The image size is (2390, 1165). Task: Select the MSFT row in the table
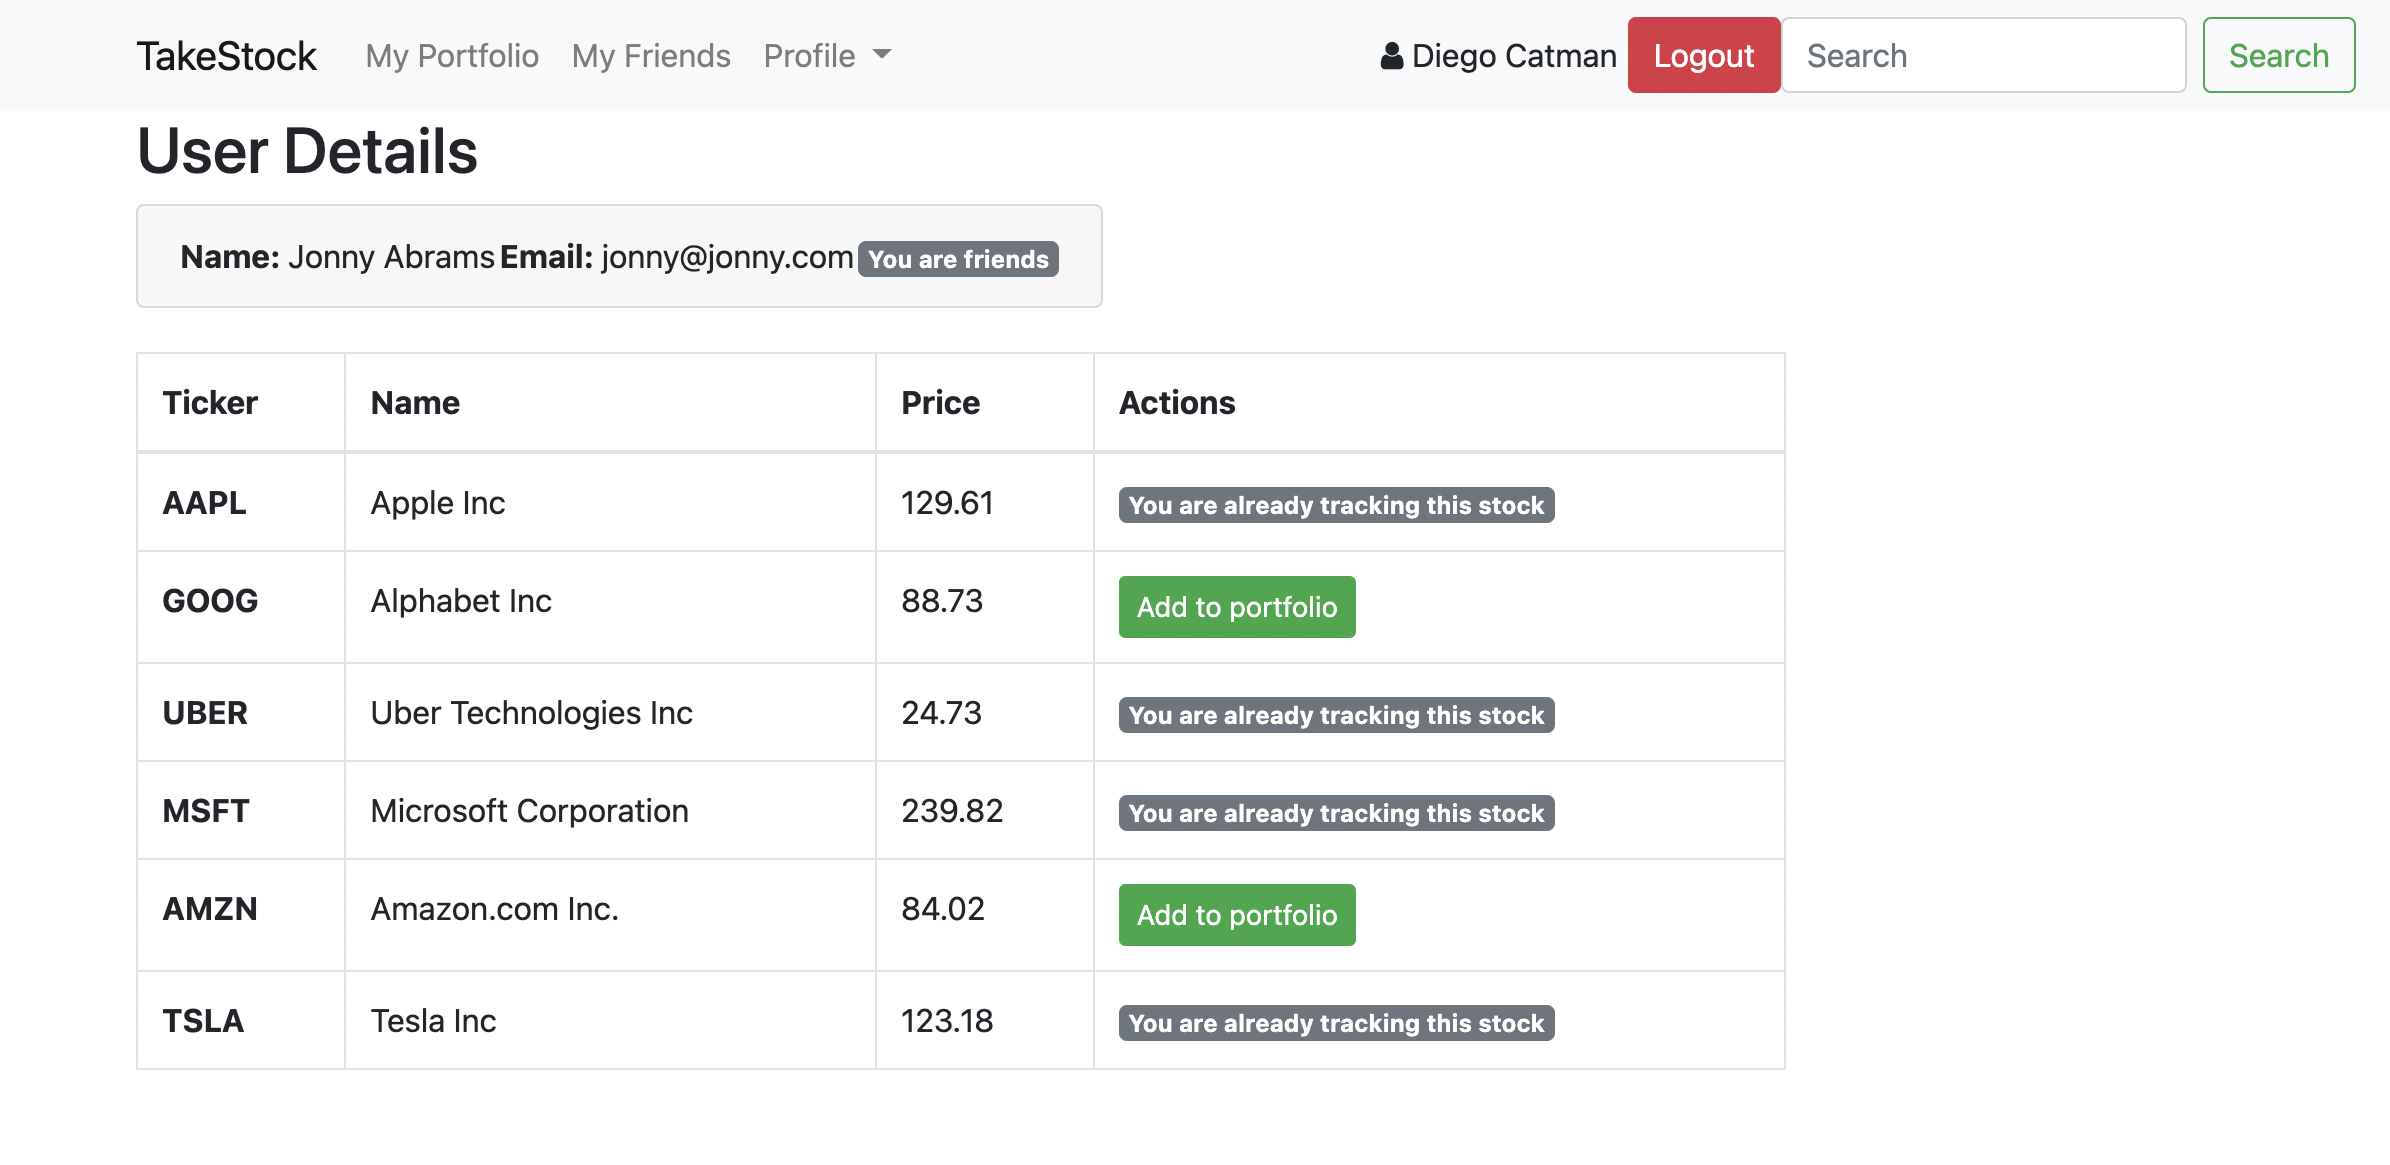(x=205, y=810)
